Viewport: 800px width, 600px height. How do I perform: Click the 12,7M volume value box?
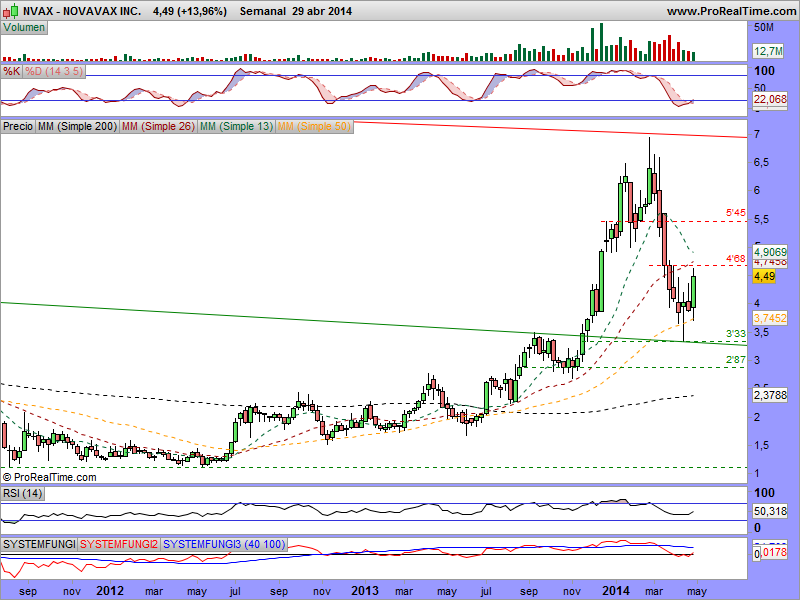tap(768, 51)
